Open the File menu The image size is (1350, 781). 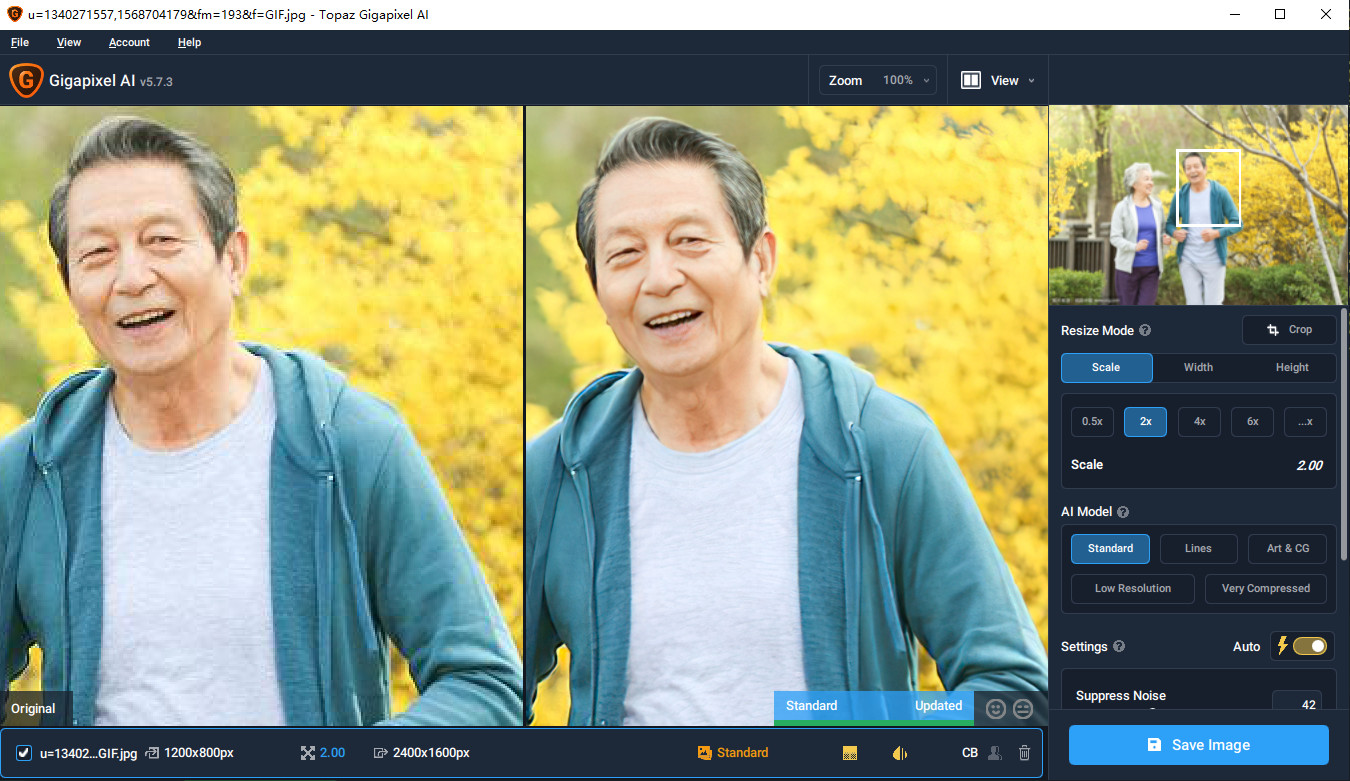(20, 42)
